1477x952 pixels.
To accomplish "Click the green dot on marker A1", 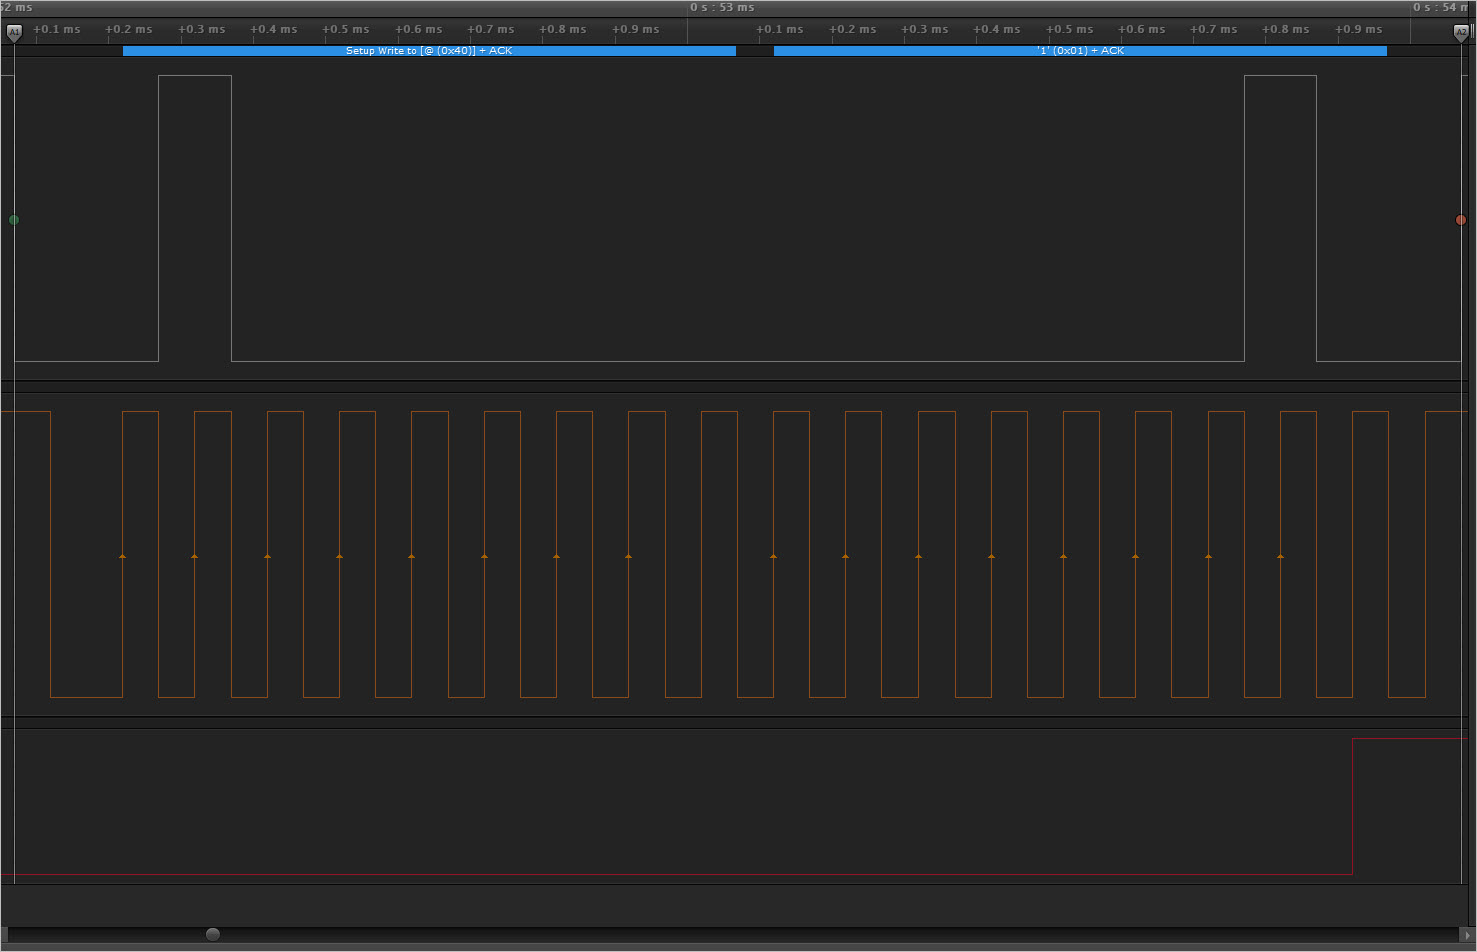I will click(x=14, y=220).
